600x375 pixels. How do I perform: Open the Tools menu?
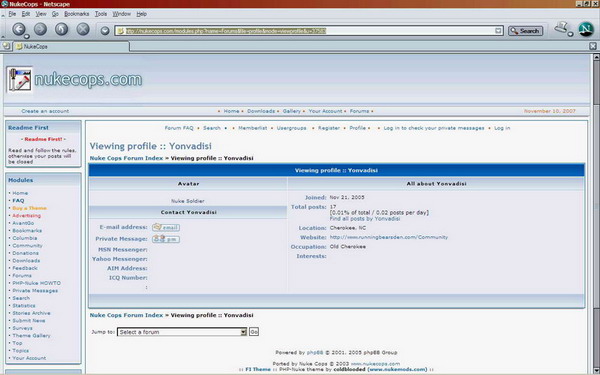pyautogui.click(x=101, y=14)
